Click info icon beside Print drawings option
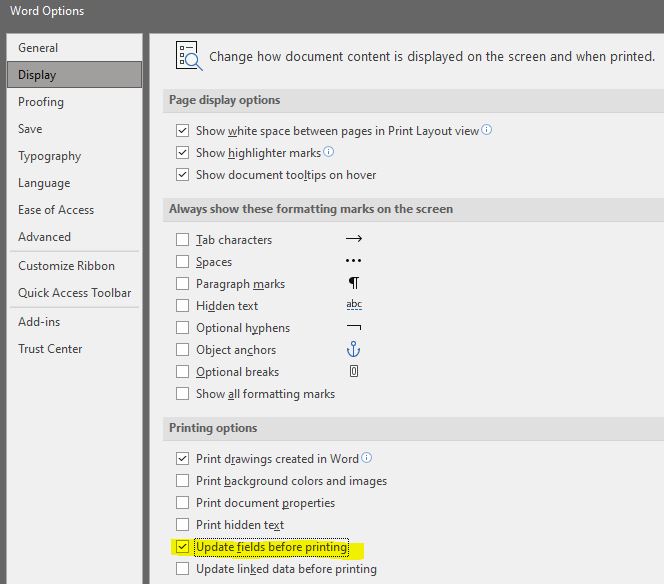This screenshot has height=584, width=664. 367,459
